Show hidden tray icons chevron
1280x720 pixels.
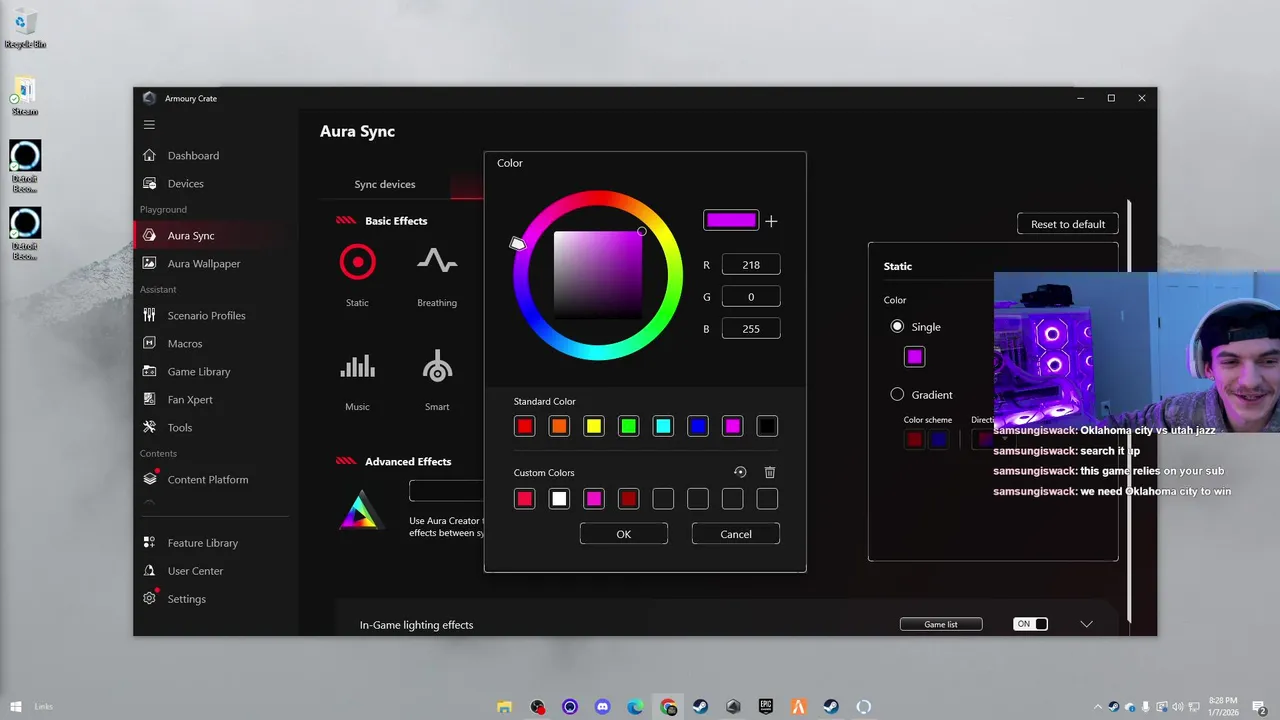[x=1098, y=707]
